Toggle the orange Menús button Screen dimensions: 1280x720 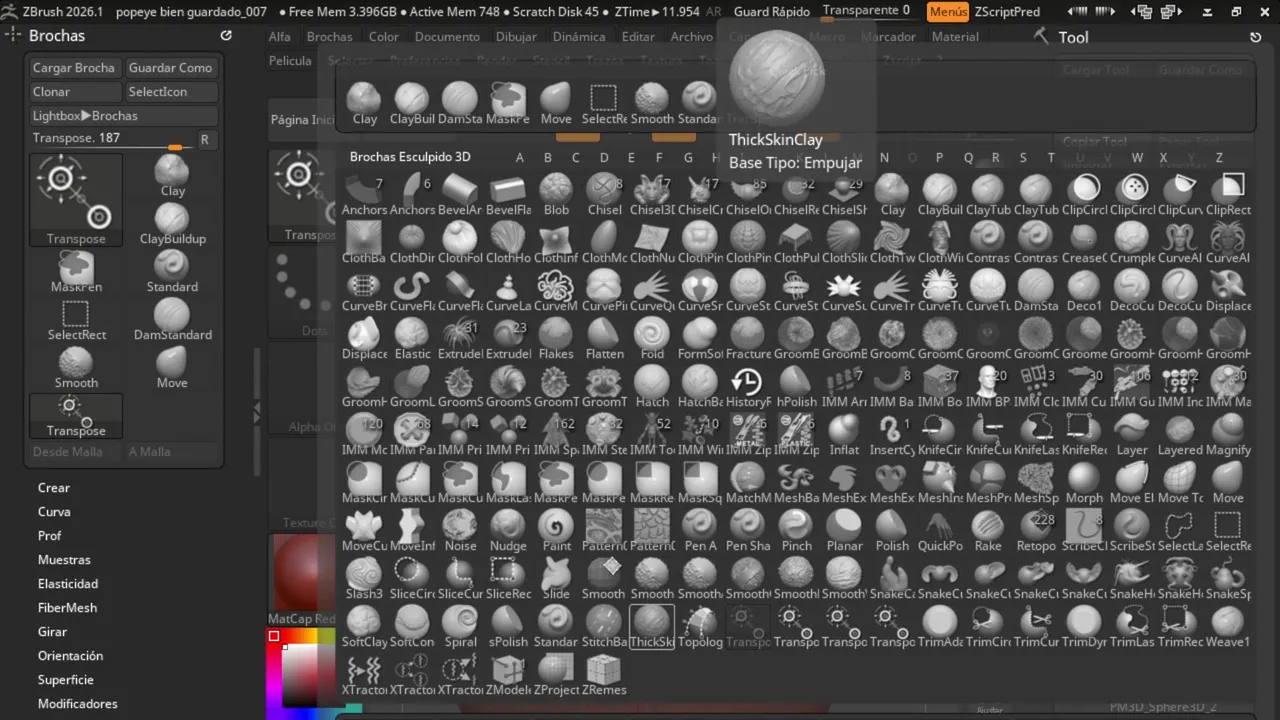pos(947,11)
